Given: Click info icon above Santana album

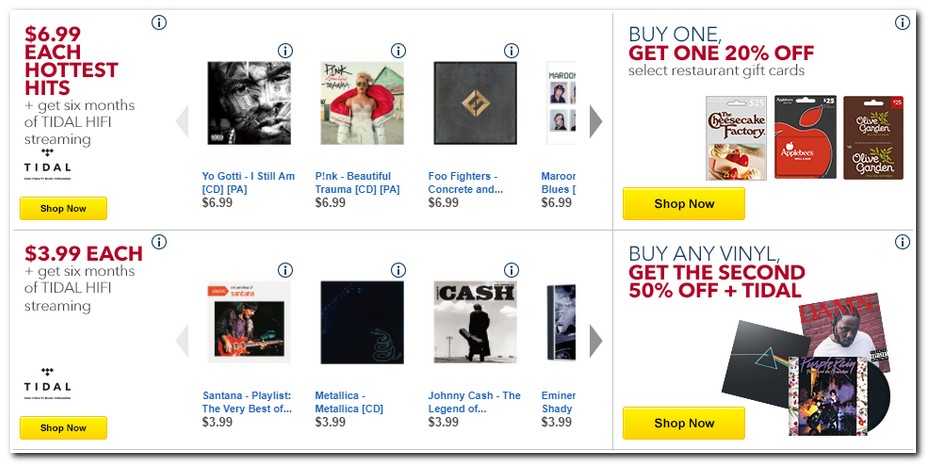Looking at the screenshot, I should (285, 270).
